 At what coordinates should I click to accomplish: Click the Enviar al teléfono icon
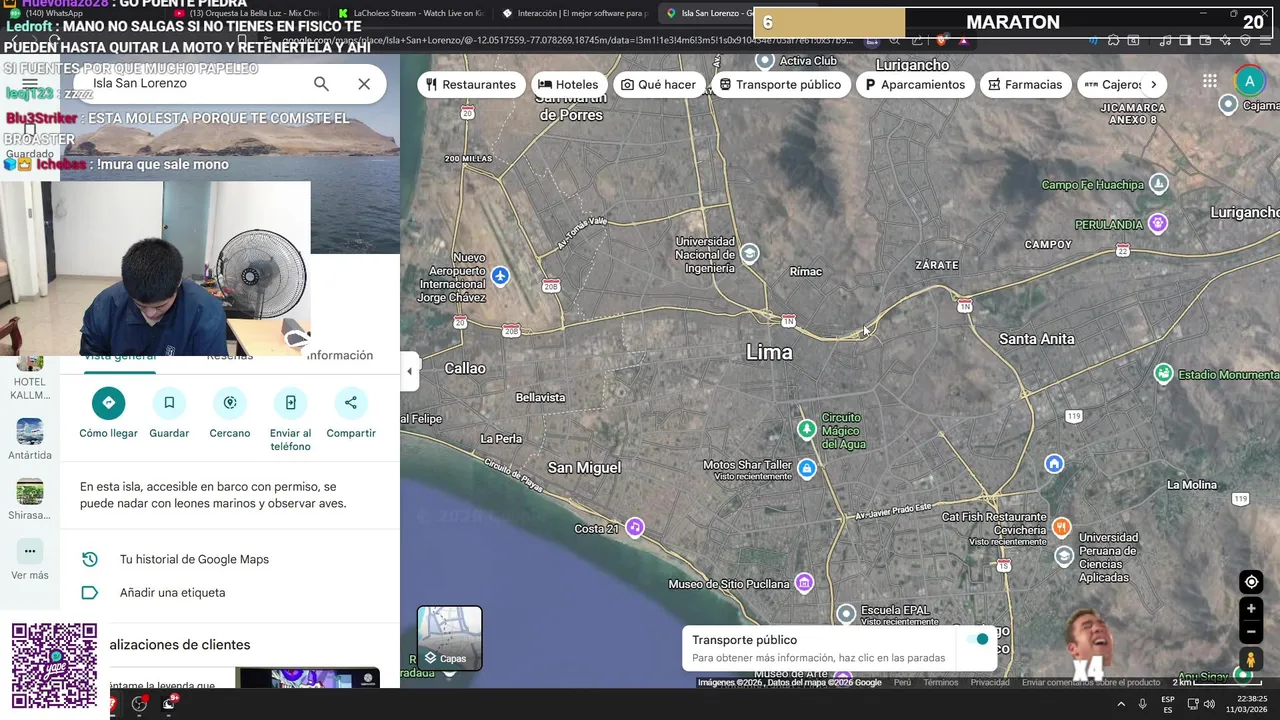coord(290,403)
